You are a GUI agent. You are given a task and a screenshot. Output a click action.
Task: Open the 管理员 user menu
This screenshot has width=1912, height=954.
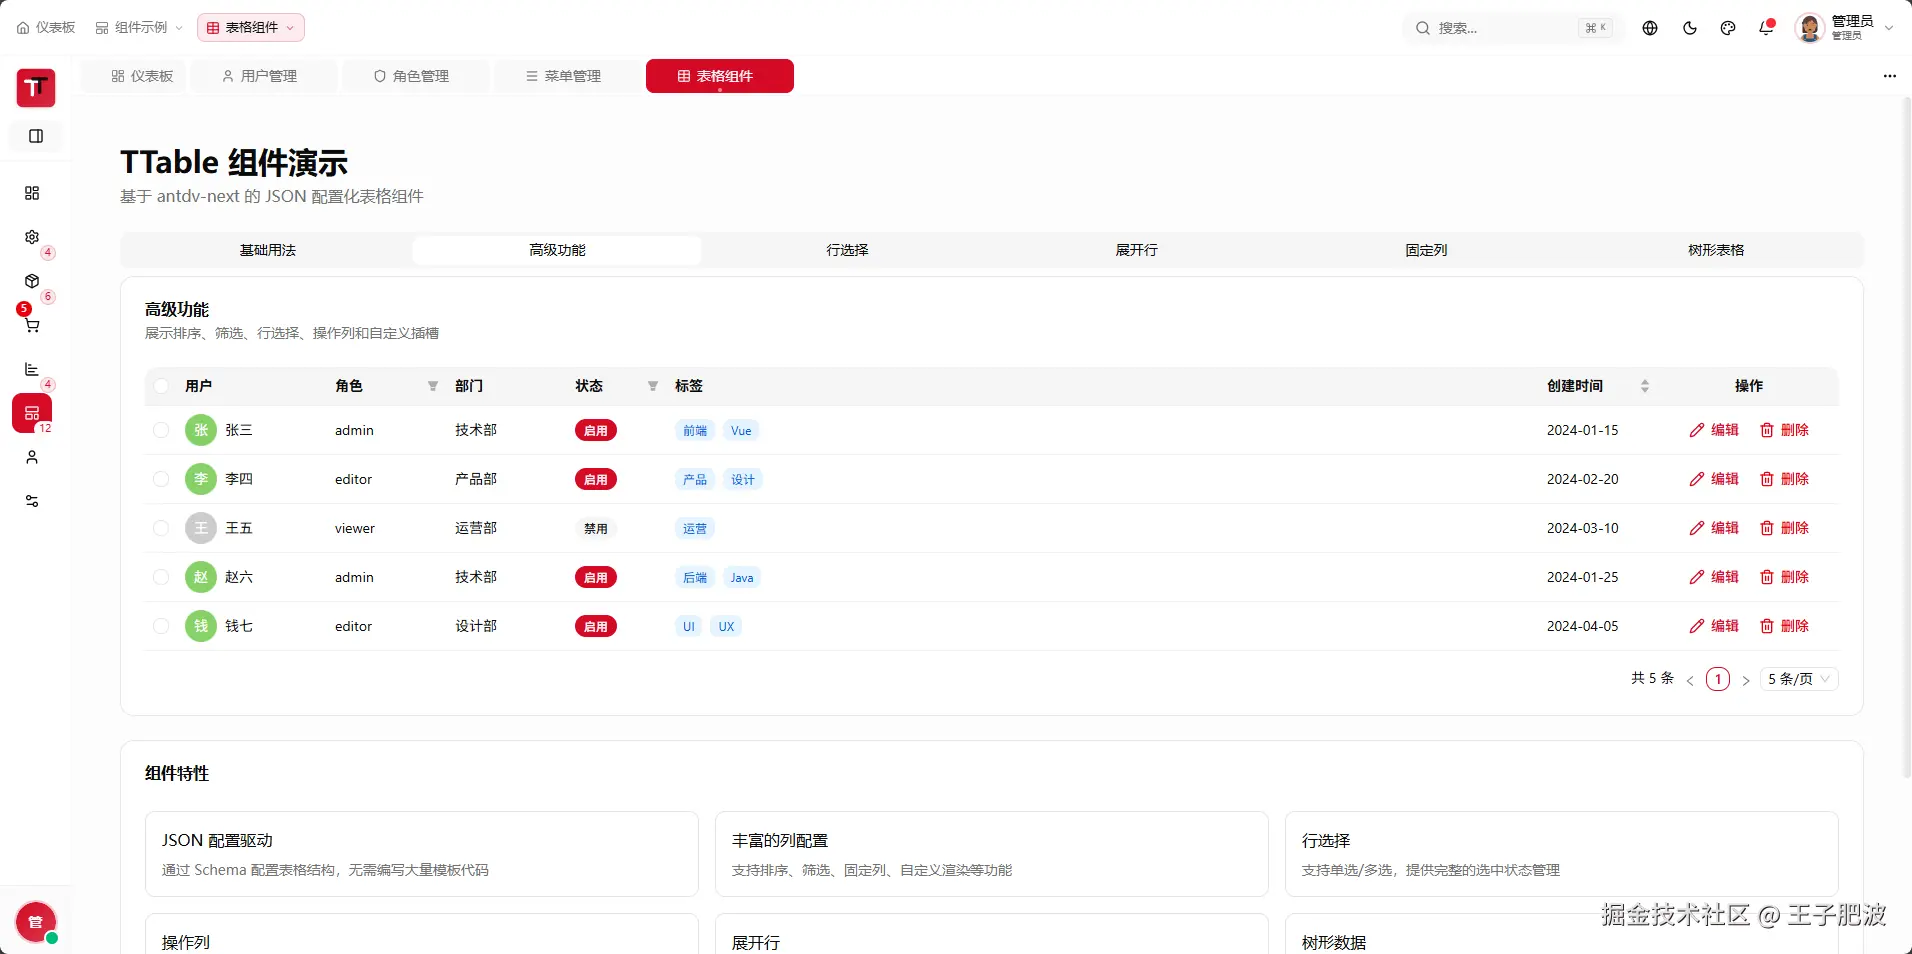point(1845,28)
